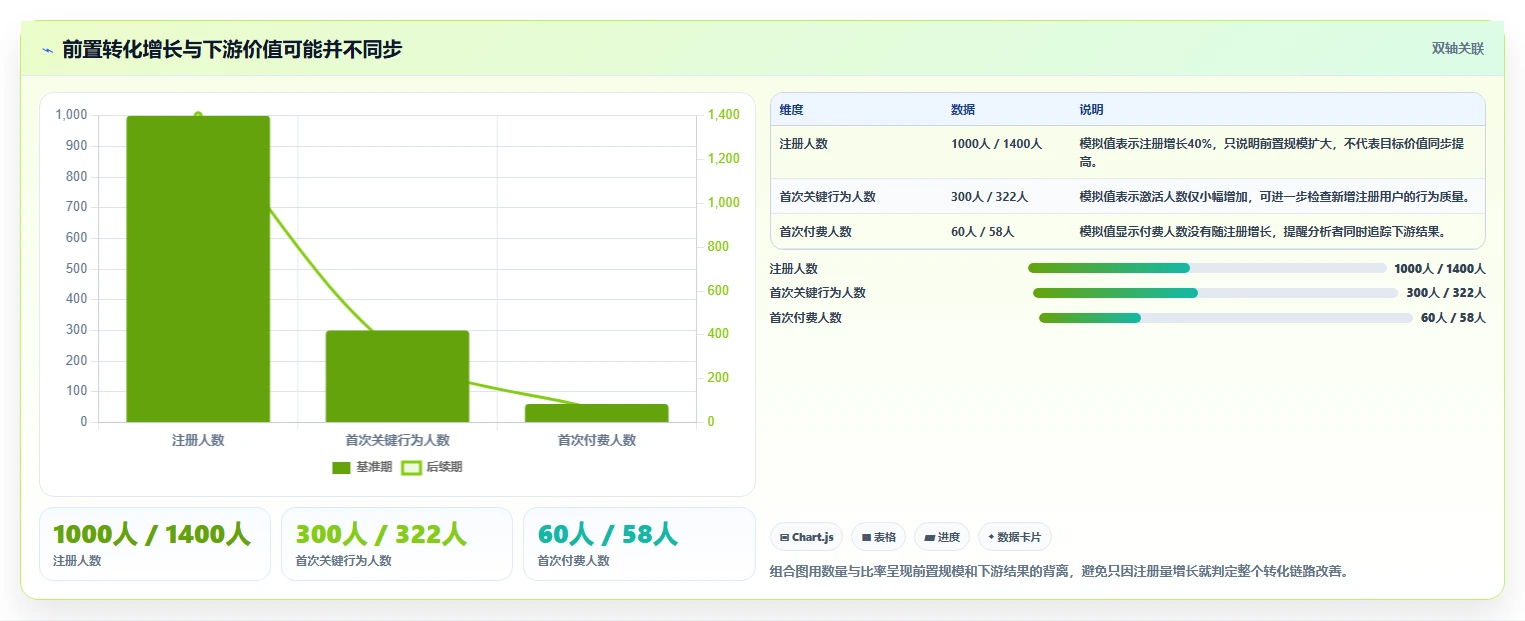The width and height of the screenshot is (1525, 621).
Task: Click the 首次付费人数 label beside progress bars
Action: [x=806, y=318]
